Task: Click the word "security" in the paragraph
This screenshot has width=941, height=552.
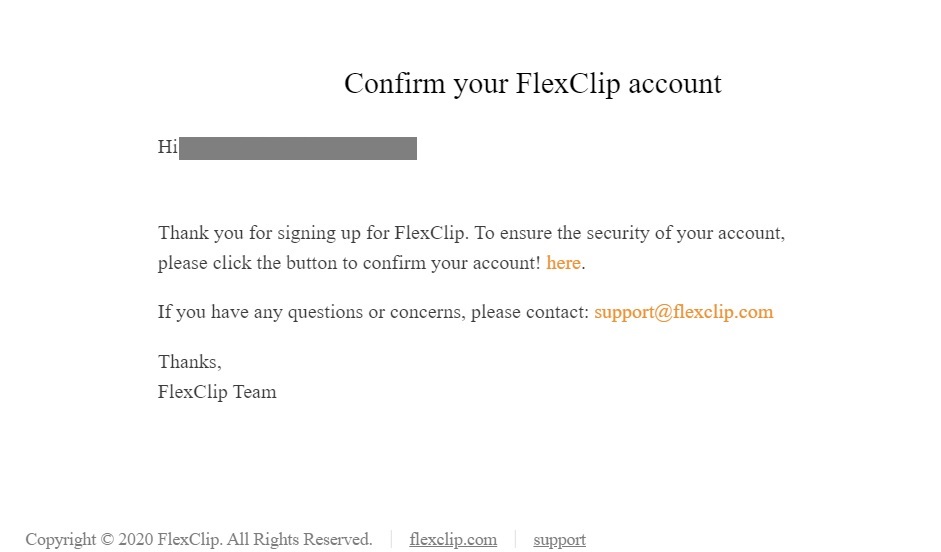Action: click(618, 233)
